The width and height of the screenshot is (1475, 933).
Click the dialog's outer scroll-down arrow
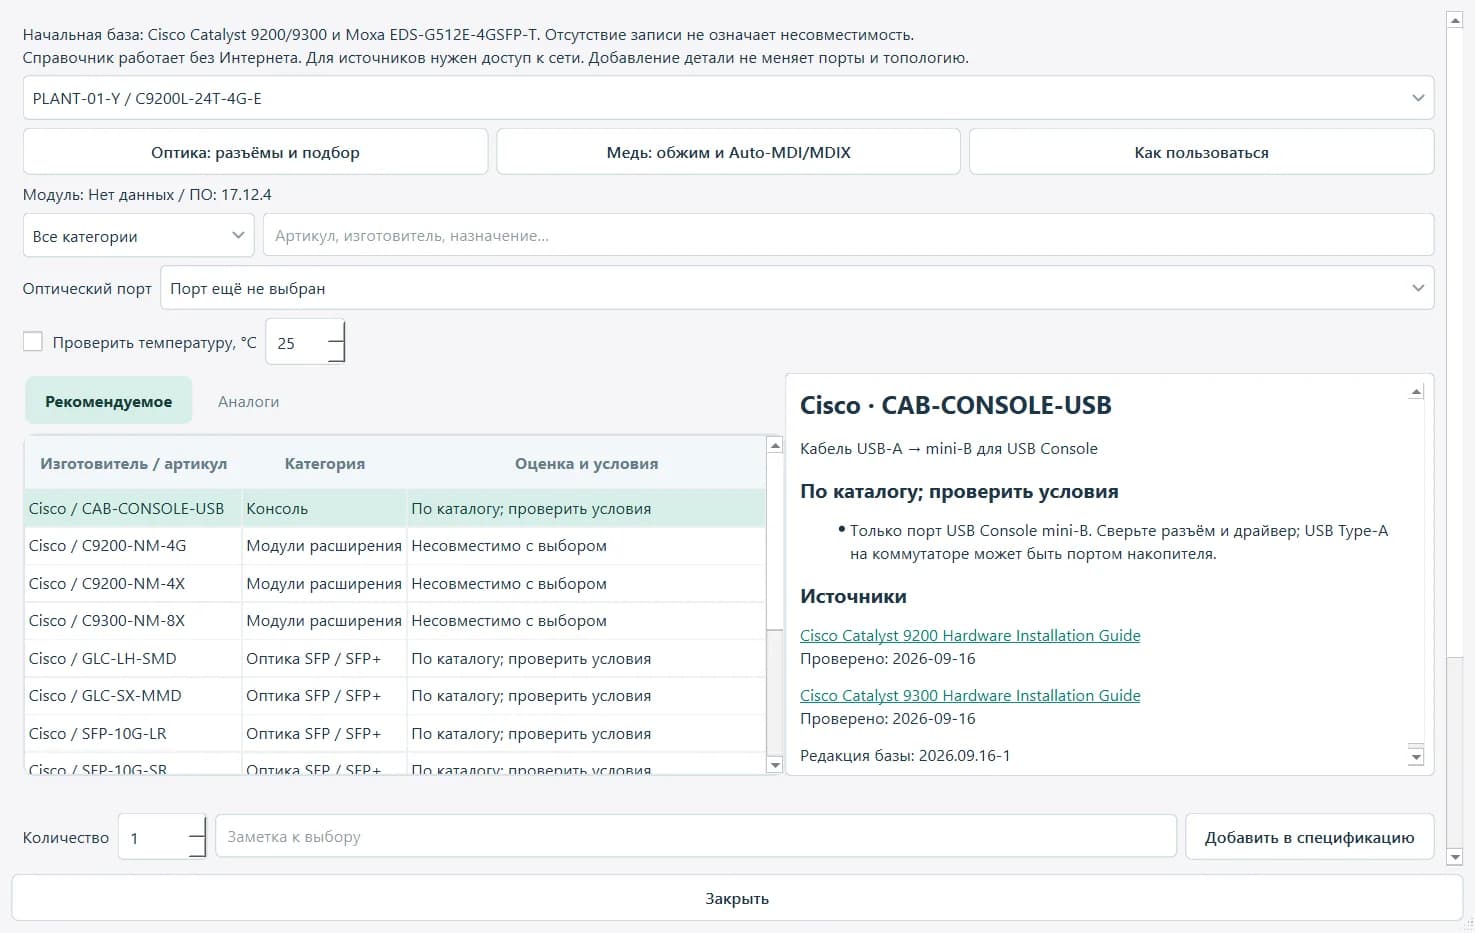(1454, 856)
